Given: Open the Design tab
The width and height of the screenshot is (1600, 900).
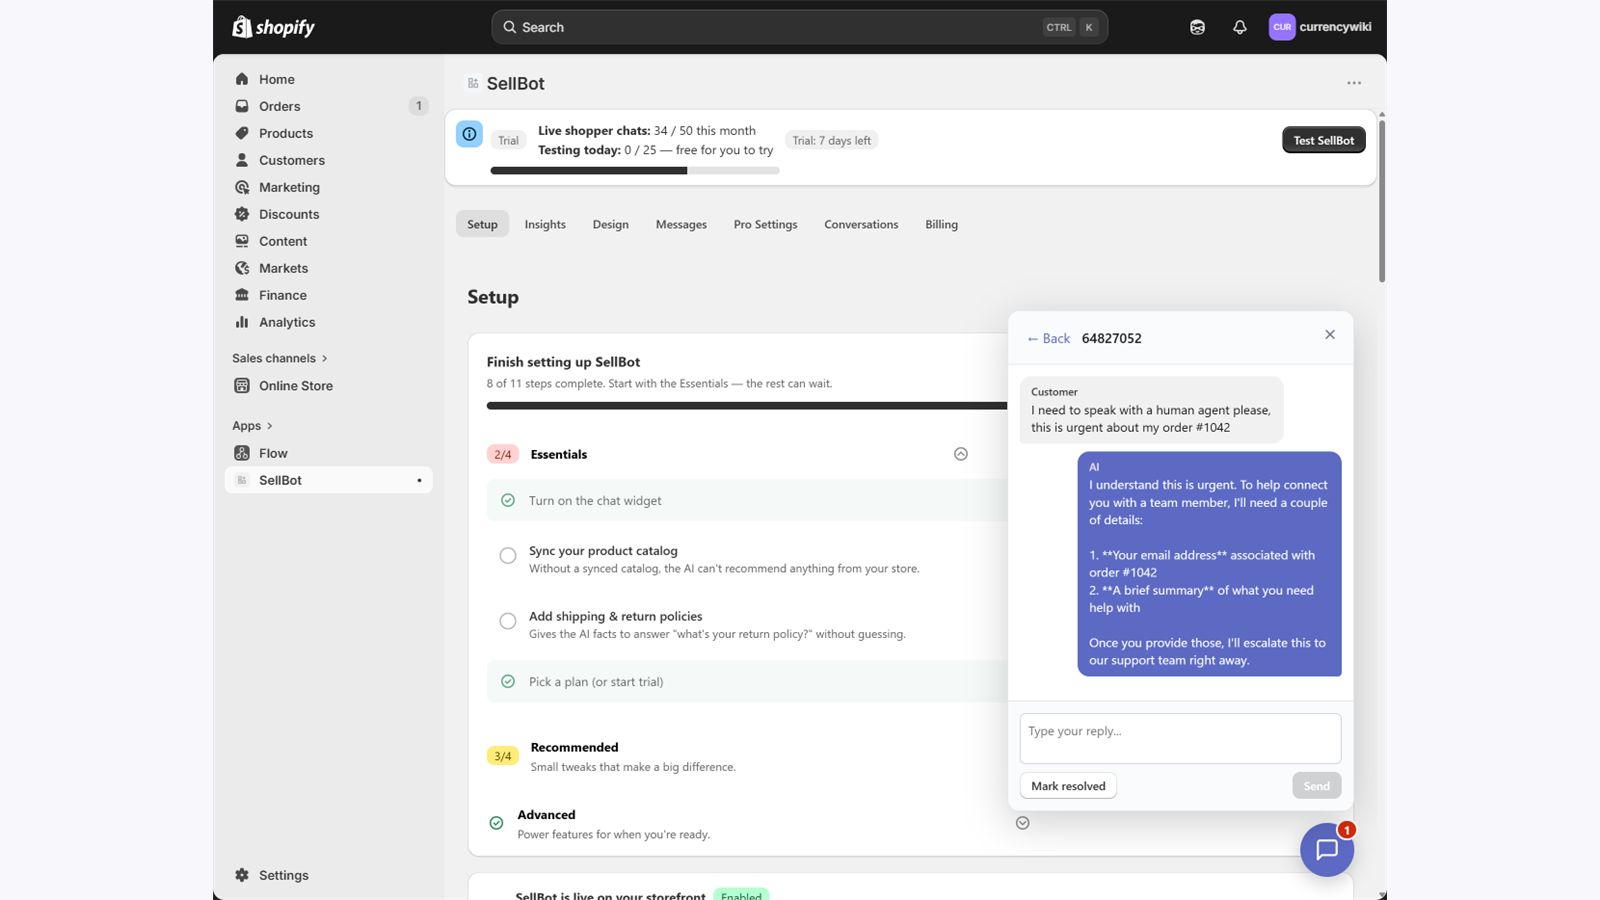Looking at the screenshot, I should tap(610, 224).
